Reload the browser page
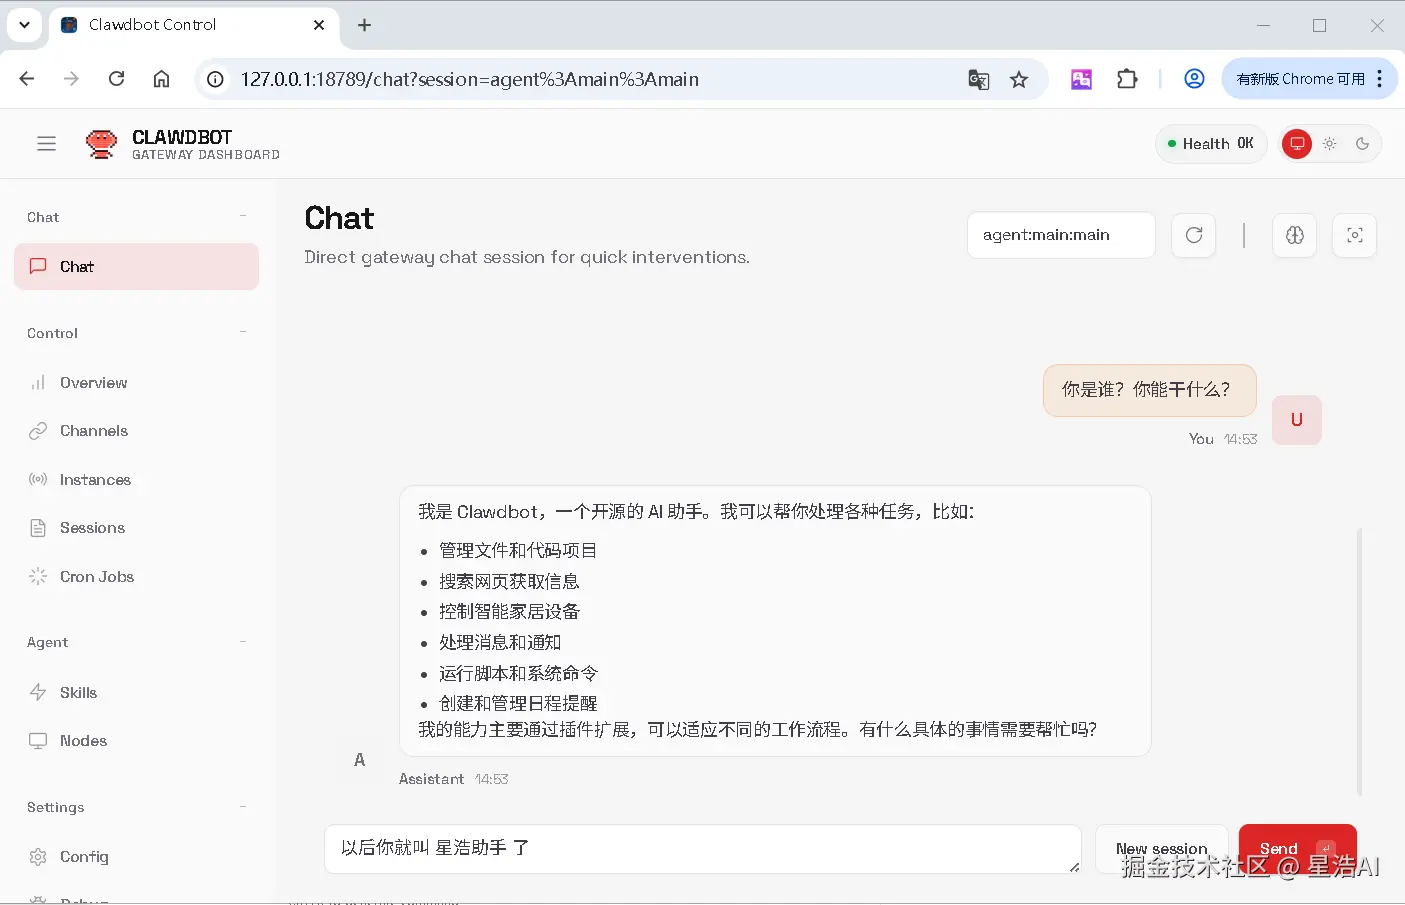This screenshot has width=1405, height=905. 116,79
